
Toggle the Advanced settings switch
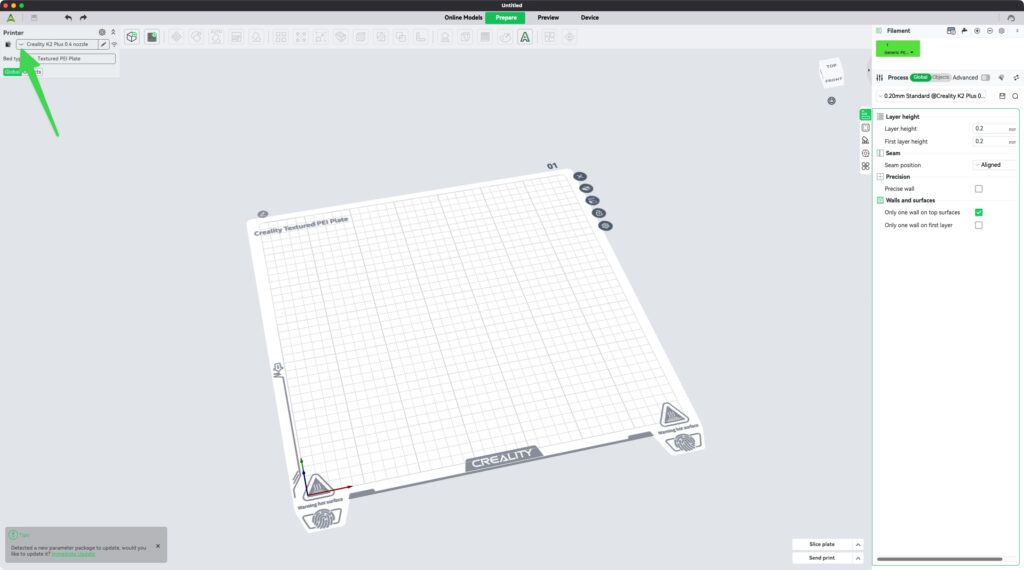pyautogui.click(x=985, y=77)
